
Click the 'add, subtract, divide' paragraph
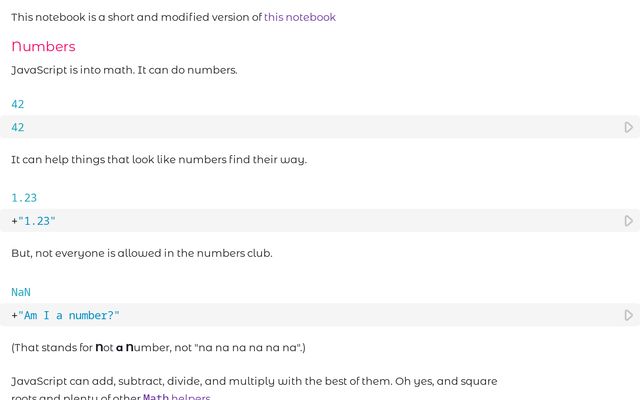click(x=254, y=381)
